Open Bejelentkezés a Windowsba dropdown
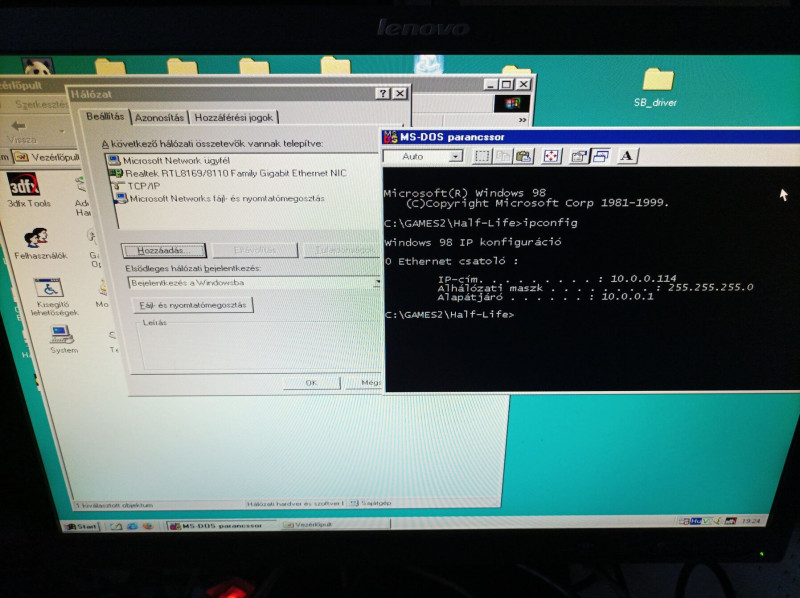Viewport: 800px width, 598px height. [x=377, y=282]
